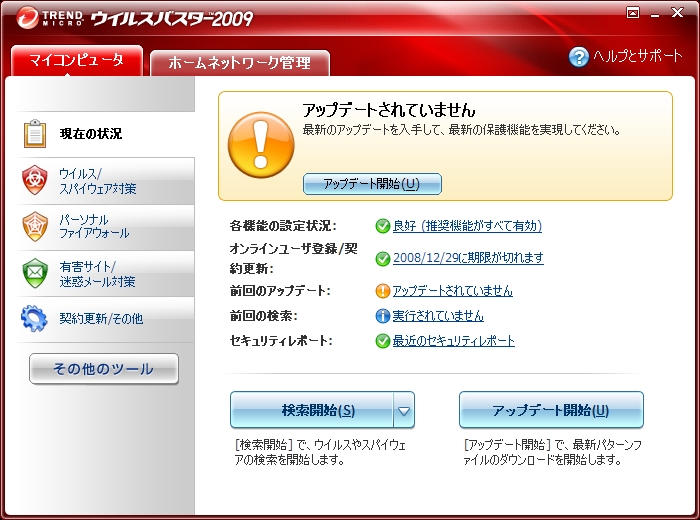Open the ホームネットワーク管理 tab
700x520 pixels.
click(240, 63)
